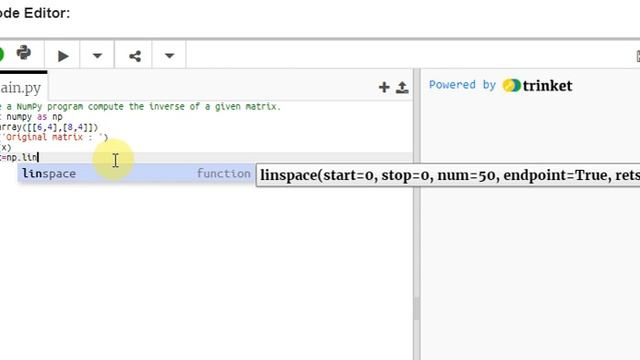The height and width of the screenshot is (360, 640).
Task: Expand the share options dropdown arrow
Action: coord(169,56)
